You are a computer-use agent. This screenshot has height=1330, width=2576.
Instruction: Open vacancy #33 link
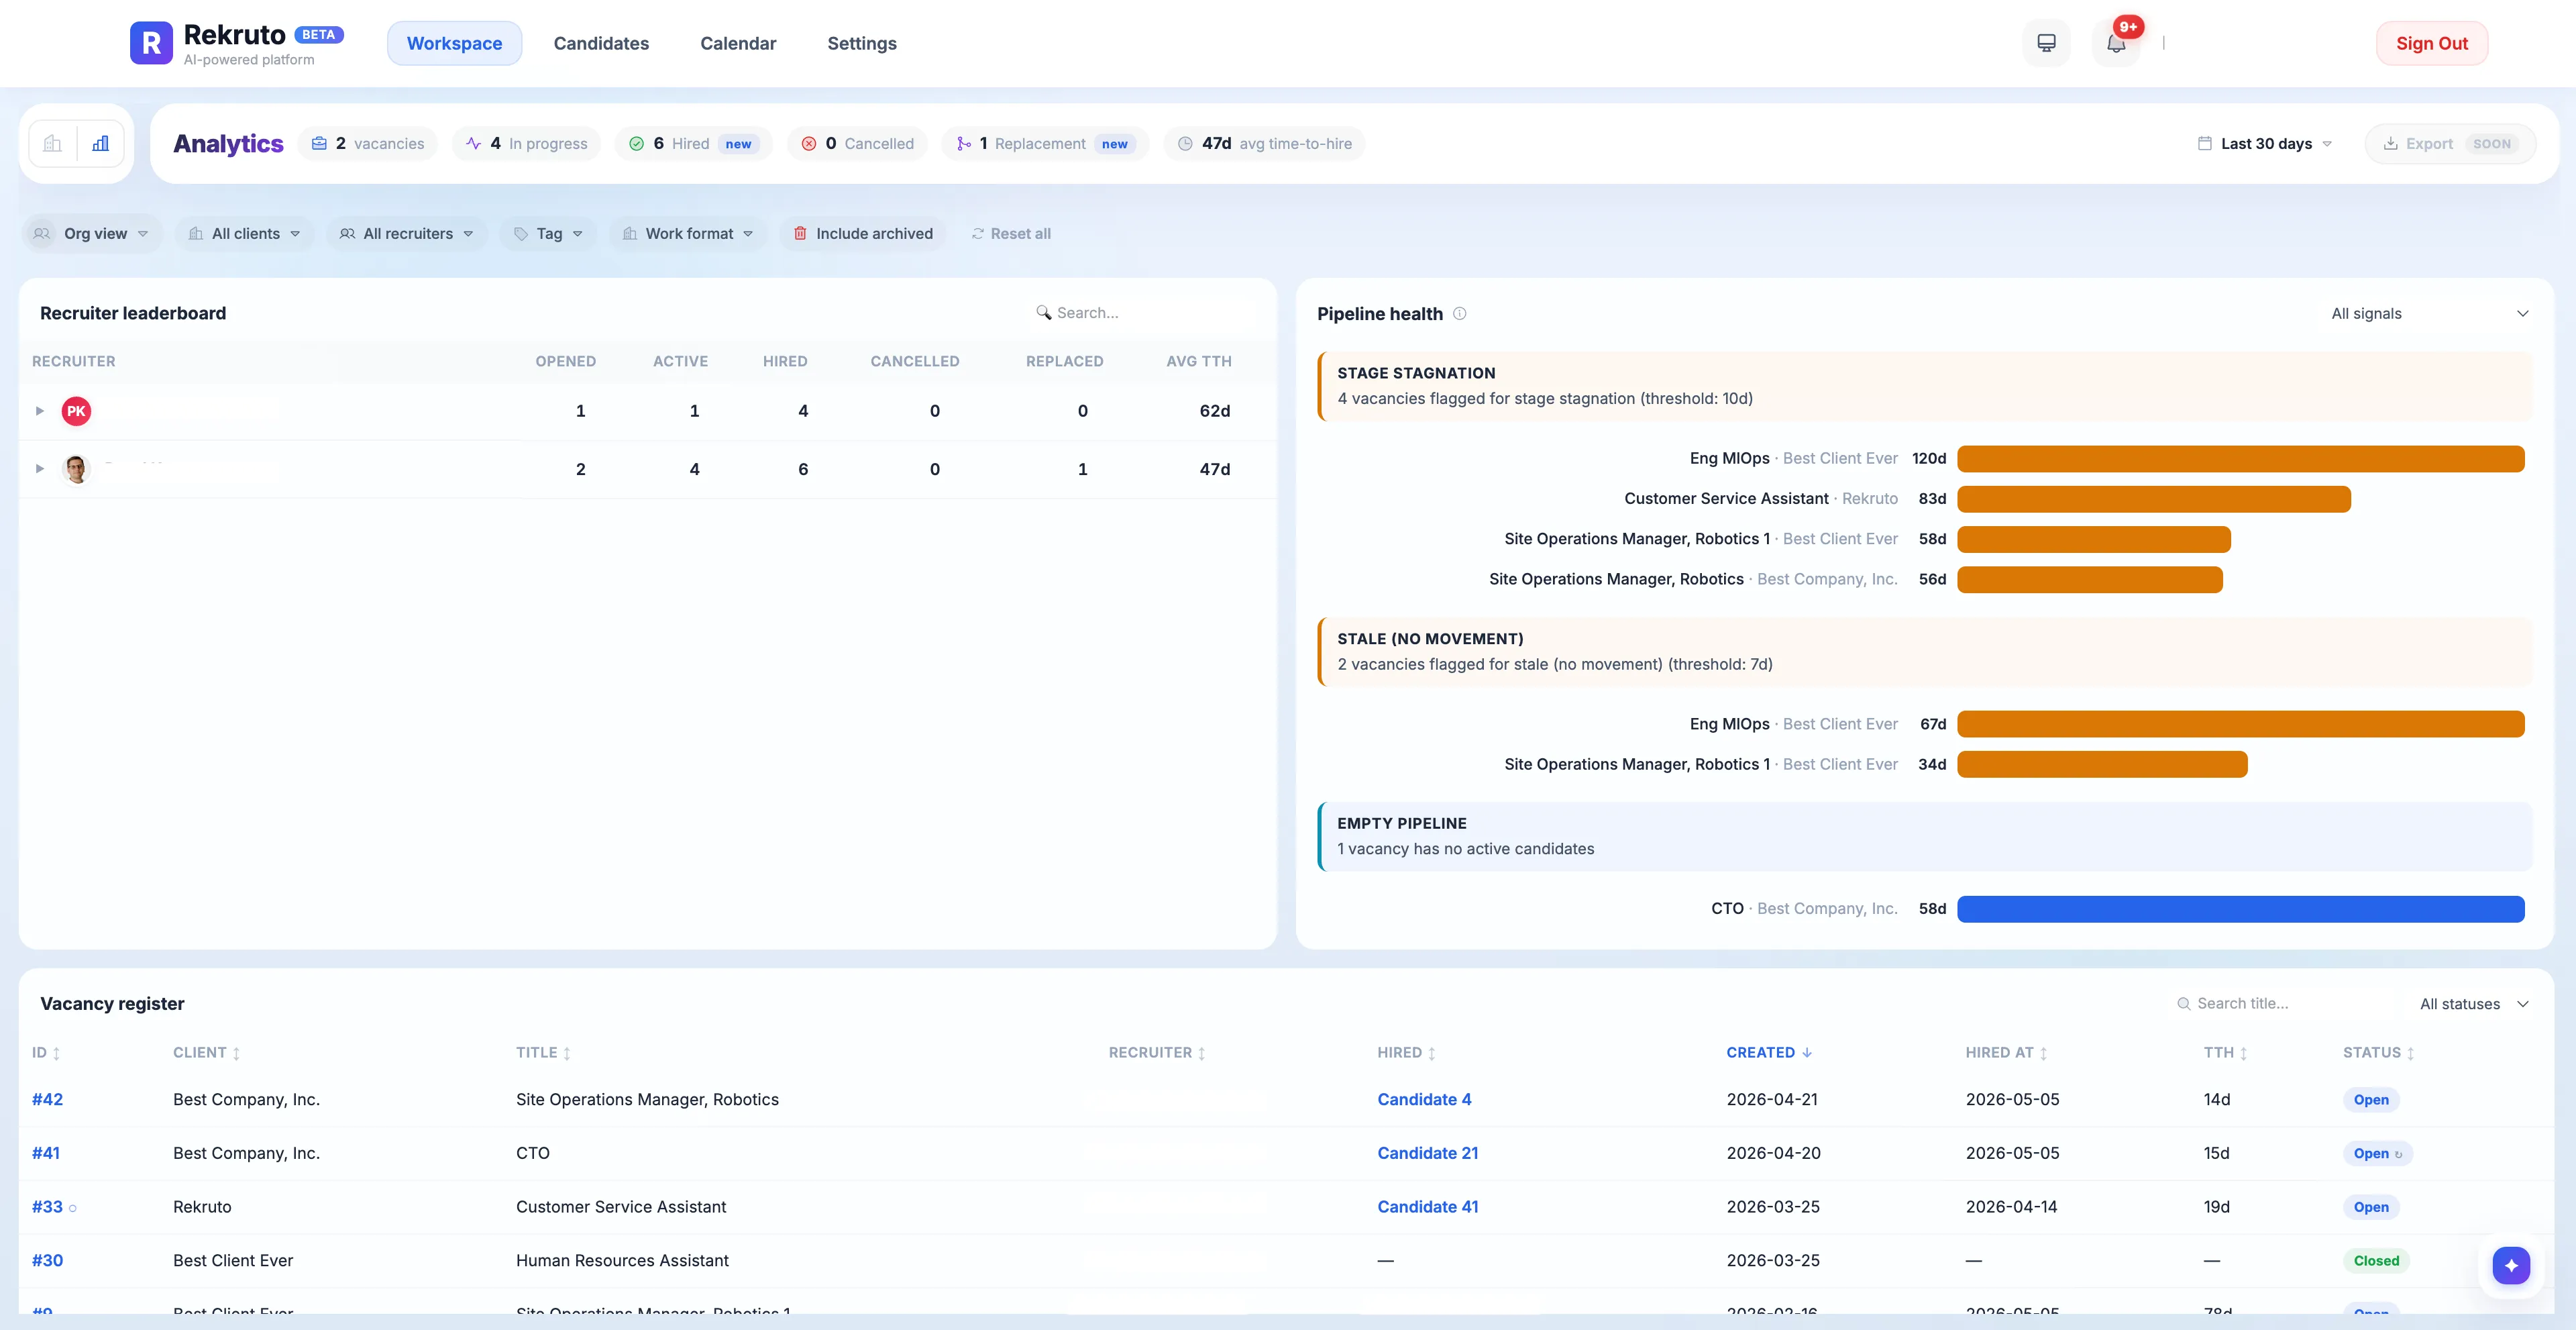click(47, 1207)
